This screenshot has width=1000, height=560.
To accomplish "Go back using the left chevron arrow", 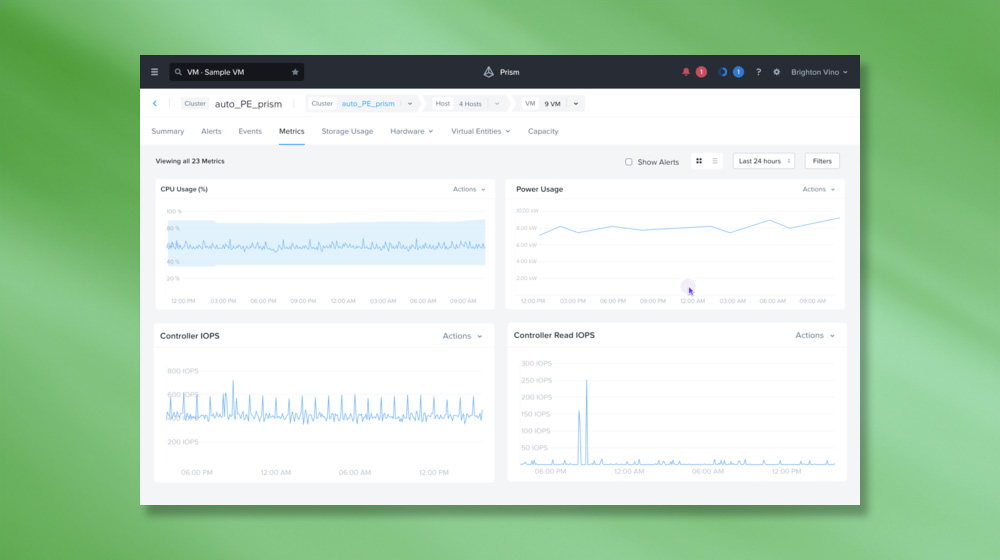I will (x=155, y=104).
